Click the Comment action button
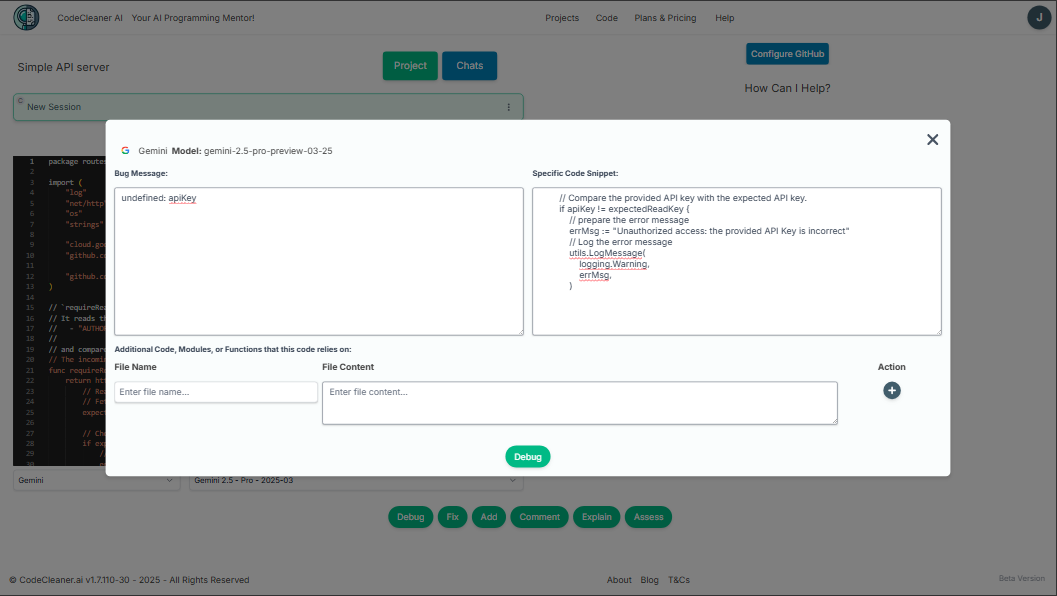The width and height of the screenshot is (1057, 596). click(539, 517)
